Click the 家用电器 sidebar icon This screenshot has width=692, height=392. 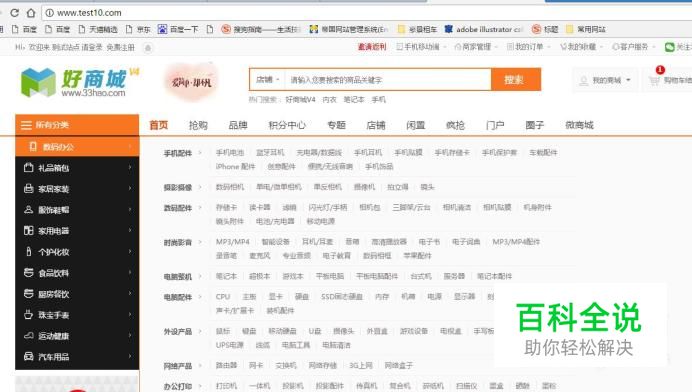29,230
